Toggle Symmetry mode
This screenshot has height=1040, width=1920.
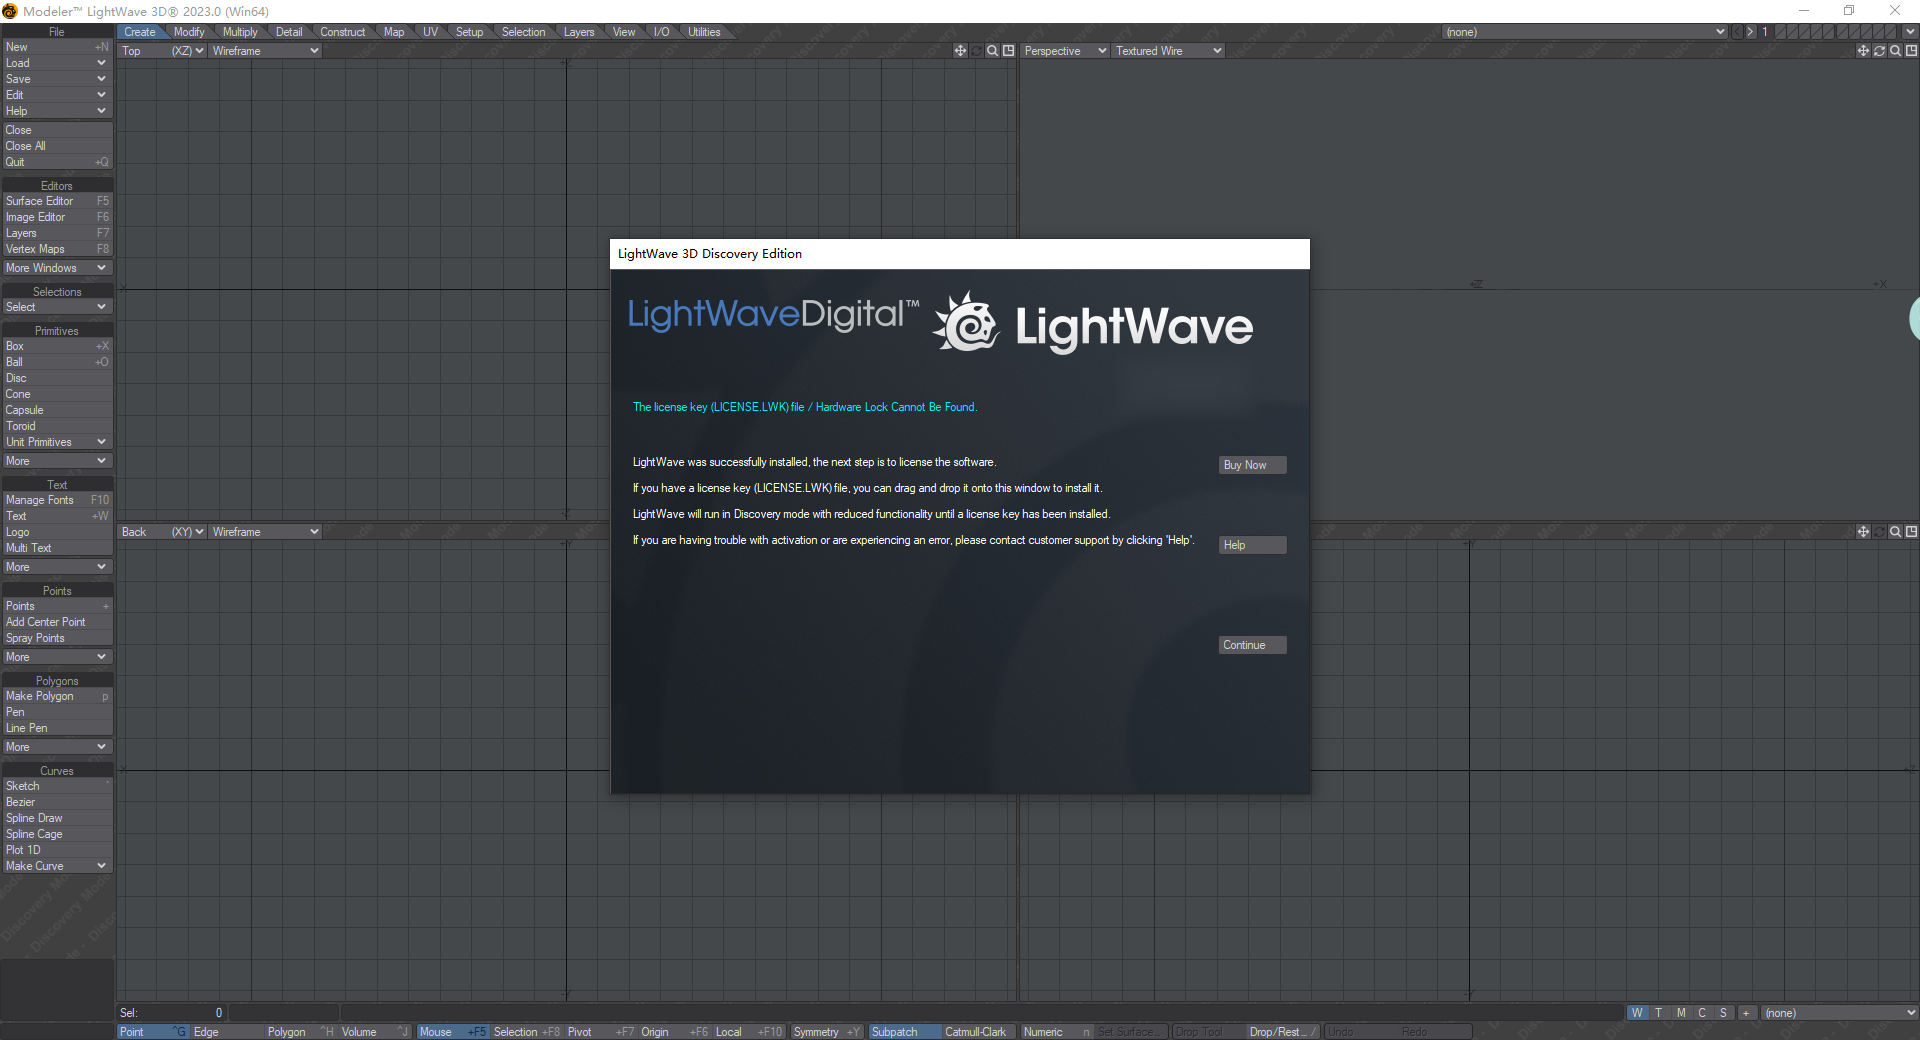point(826,1032)
